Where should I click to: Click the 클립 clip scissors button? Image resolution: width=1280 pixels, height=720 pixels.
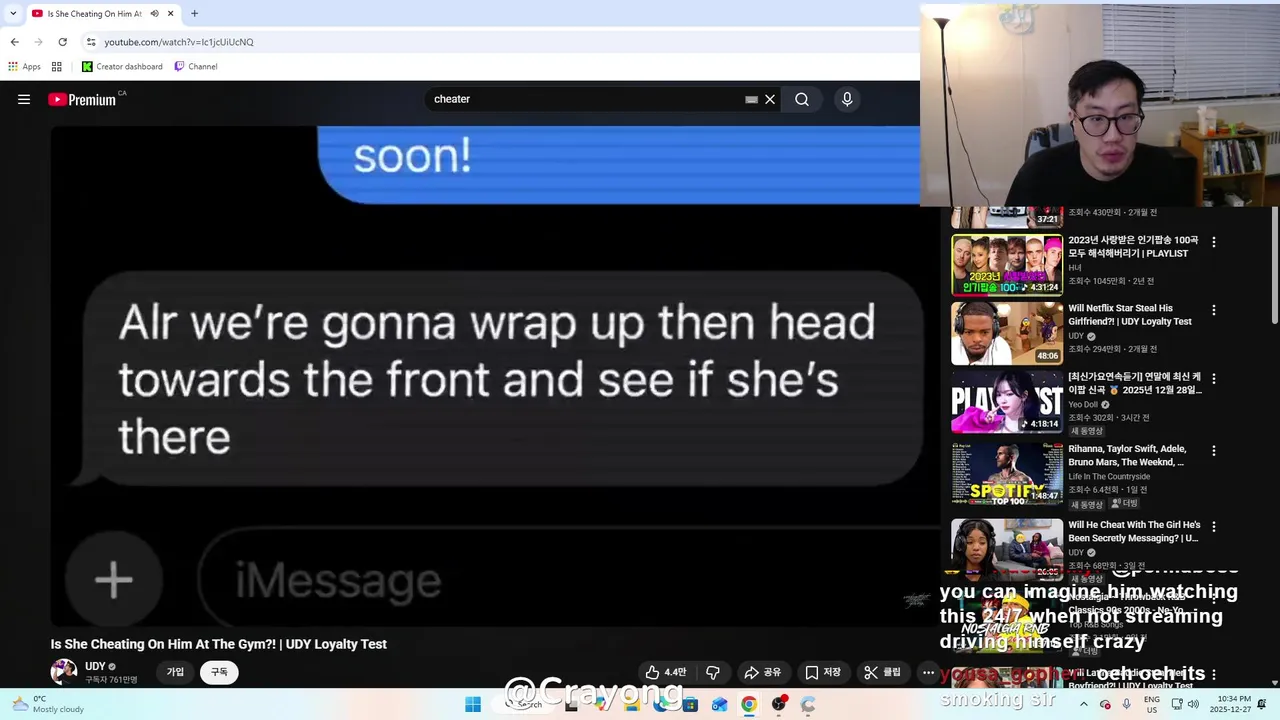pyautogui.click(x=883, y=672)
